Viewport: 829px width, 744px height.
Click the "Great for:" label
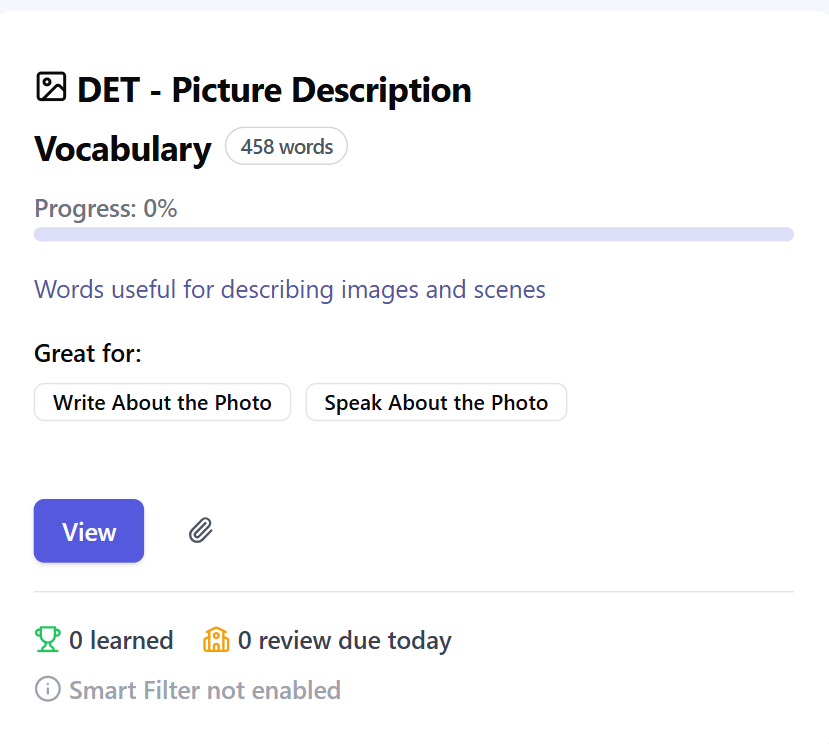[88, 353]
